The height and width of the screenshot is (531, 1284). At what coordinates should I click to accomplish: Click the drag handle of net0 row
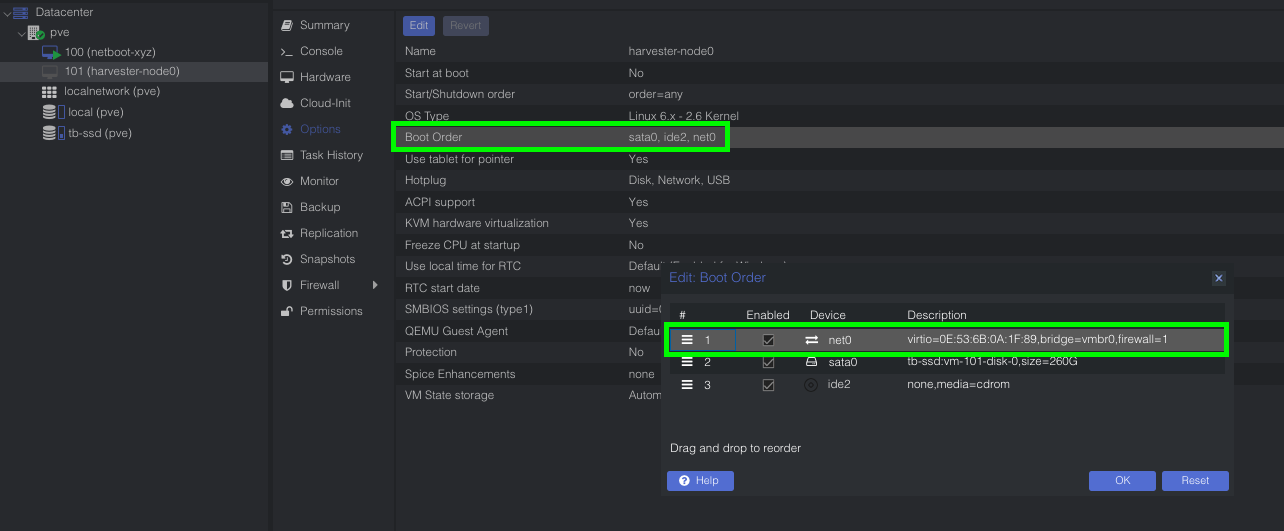(x=687, y=340)
